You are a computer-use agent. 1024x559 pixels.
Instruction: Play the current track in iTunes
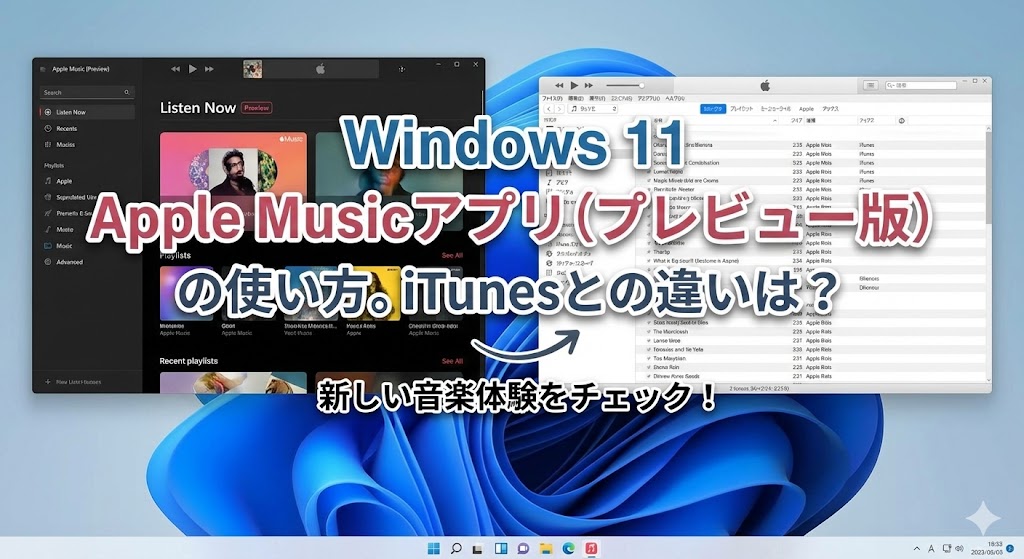[574, 85]
